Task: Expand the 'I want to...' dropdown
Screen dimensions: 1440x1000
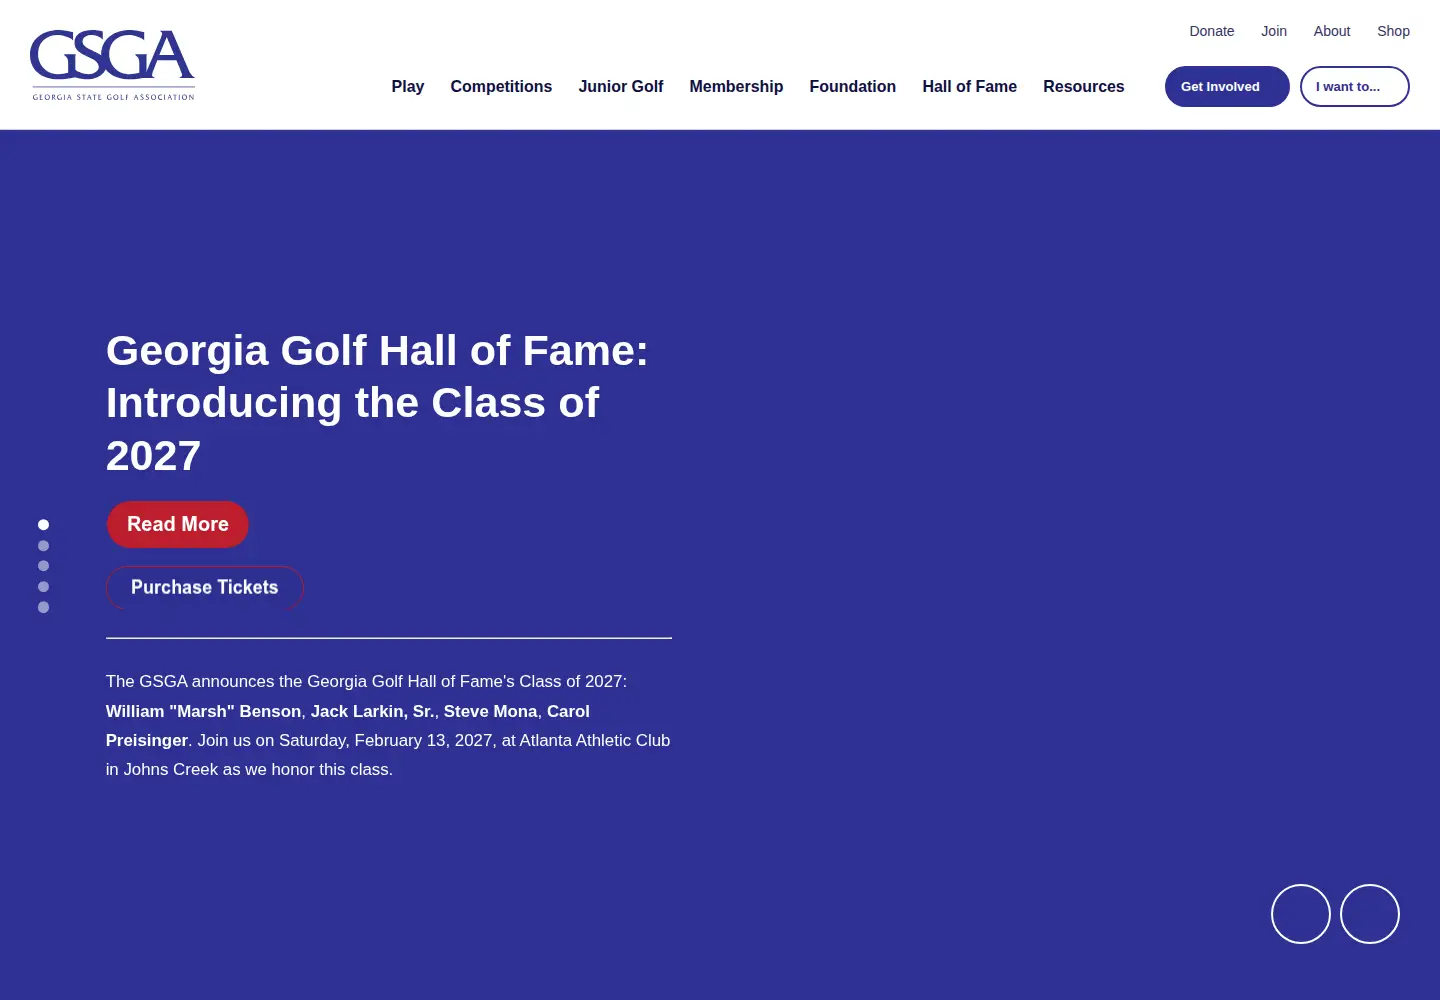Action: coord(1354,86)
